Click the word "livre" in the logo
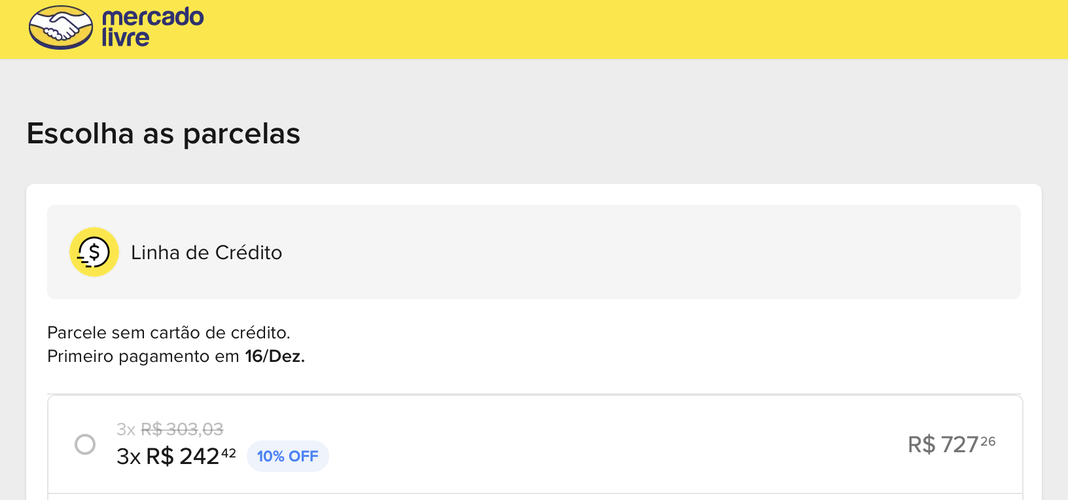 pyautogui.click(x=125, y=38)
